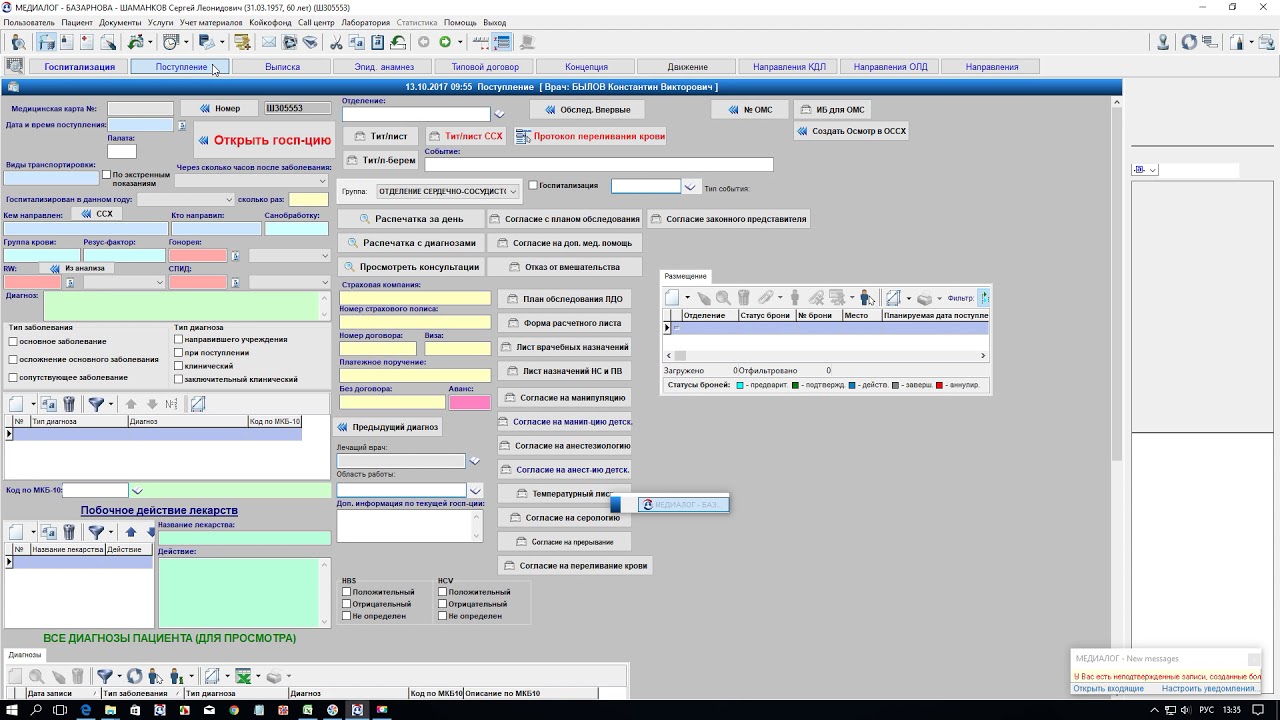The image size is (1280, 720).
Task: Click 'Протокол переливания крови' button
Action: 590,136
